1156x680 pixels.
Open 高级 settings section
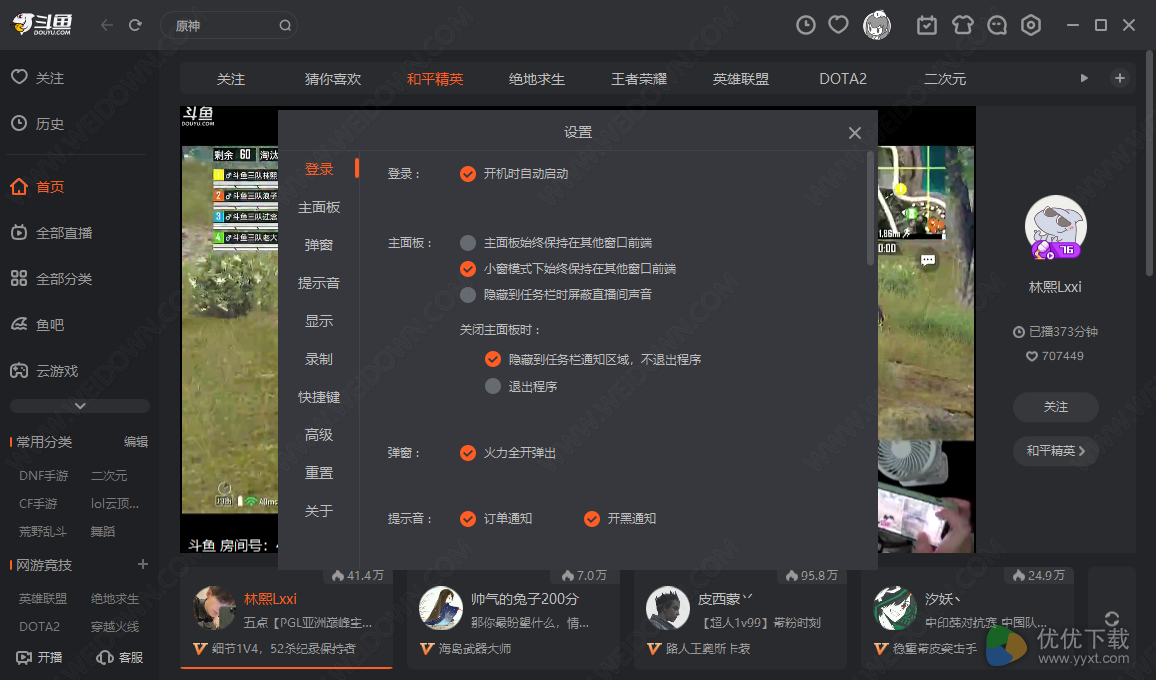318,434
